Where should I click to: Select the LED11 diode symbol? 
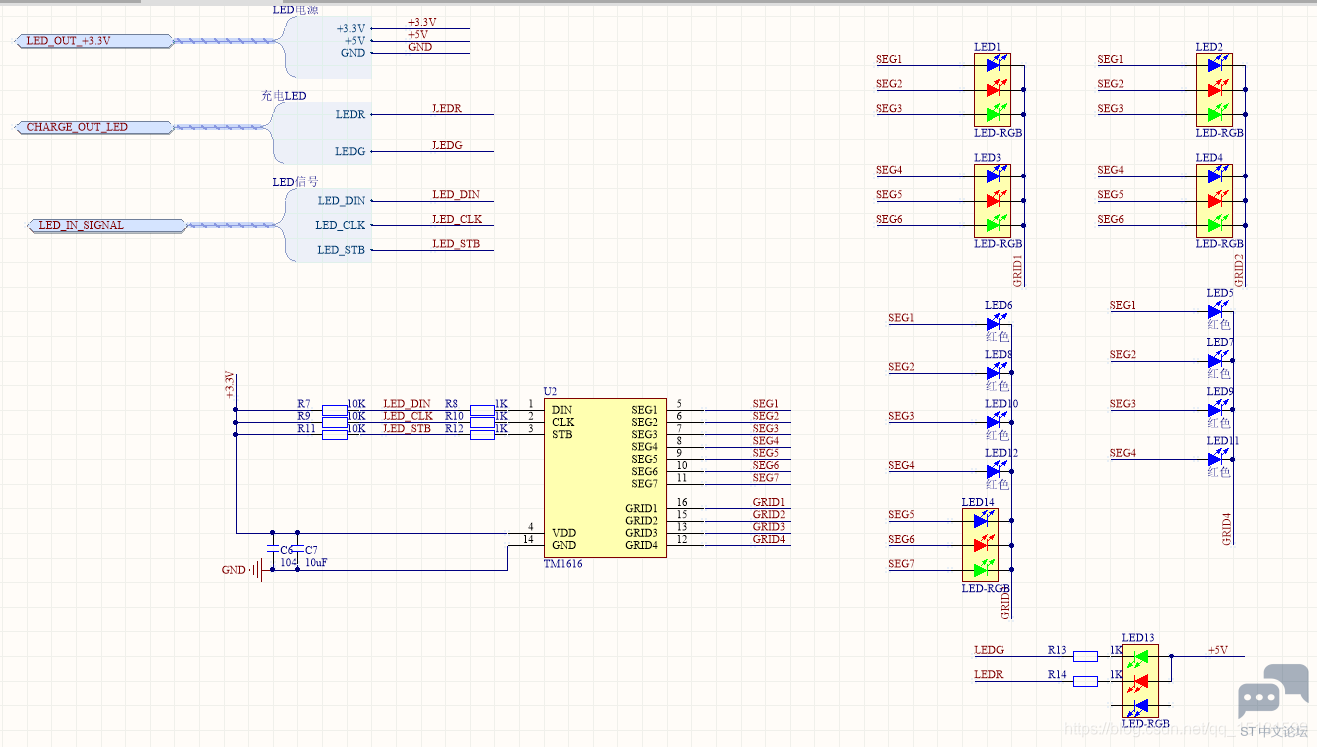click(1217, 458)
